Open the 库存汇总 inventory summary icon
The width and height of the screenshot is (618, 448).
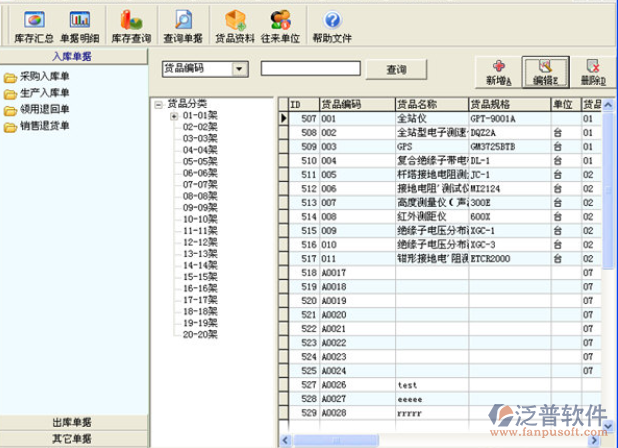tap(34, 26)
